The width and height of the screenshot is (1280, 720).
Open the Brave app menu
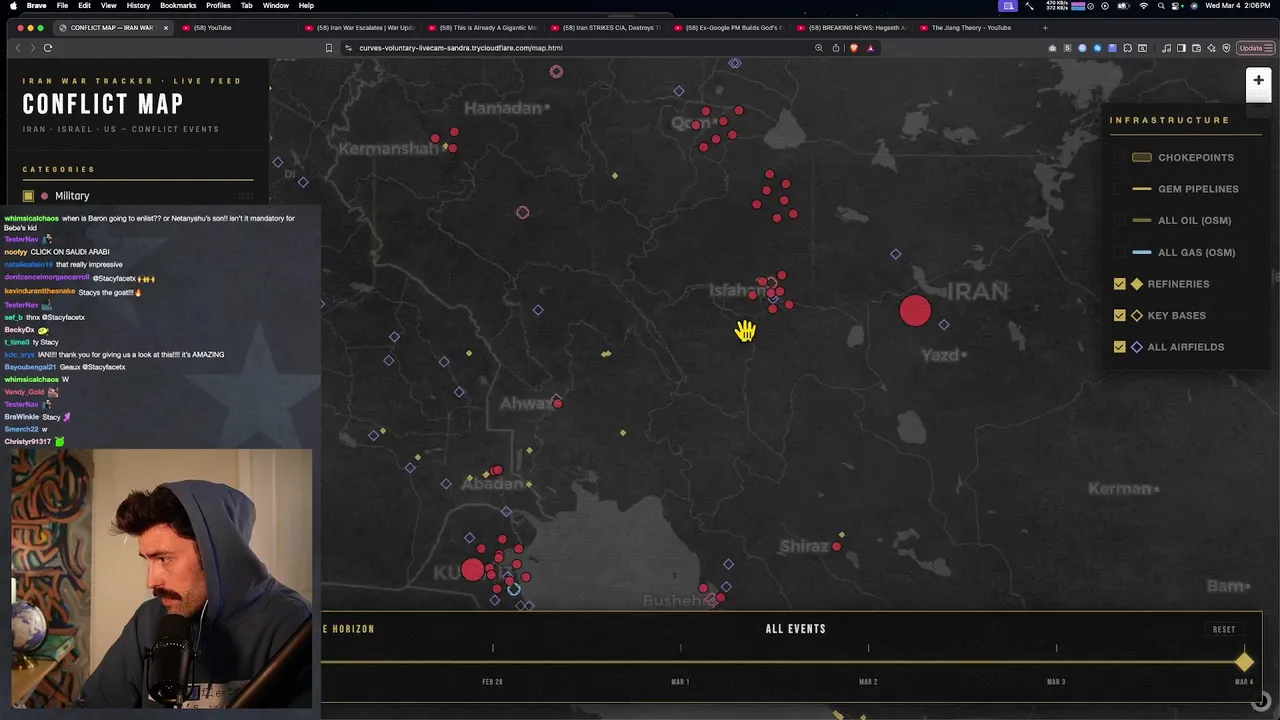37,6
